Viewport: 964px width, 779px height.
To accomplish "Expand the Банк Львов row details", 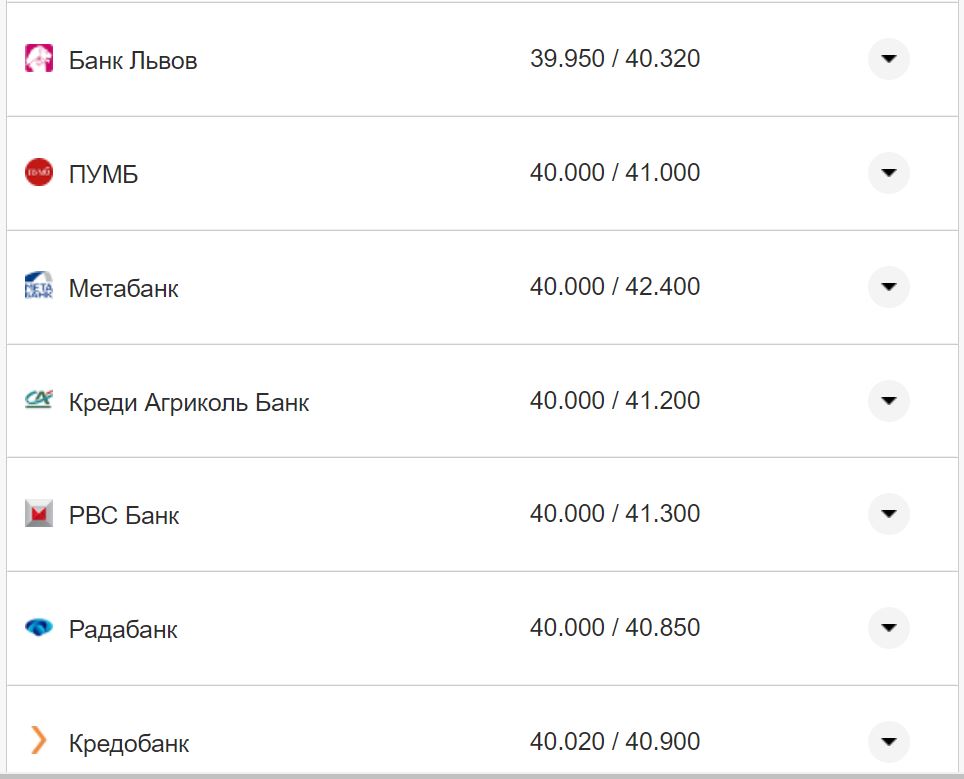I will [x=888, y=60].
